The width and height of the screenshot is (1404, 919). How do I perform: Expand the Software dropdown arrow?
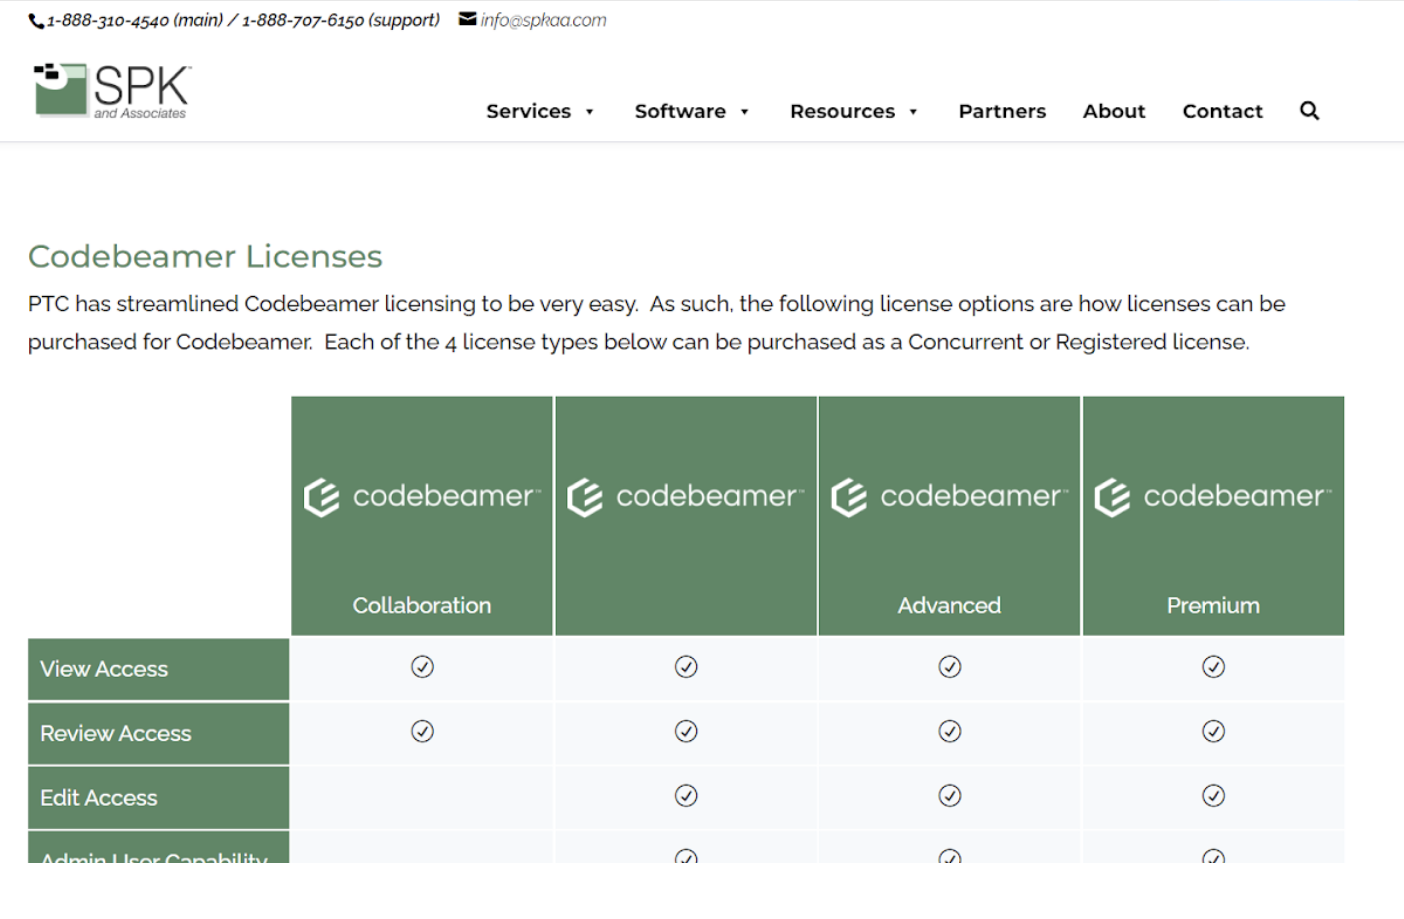pos(745,112)
